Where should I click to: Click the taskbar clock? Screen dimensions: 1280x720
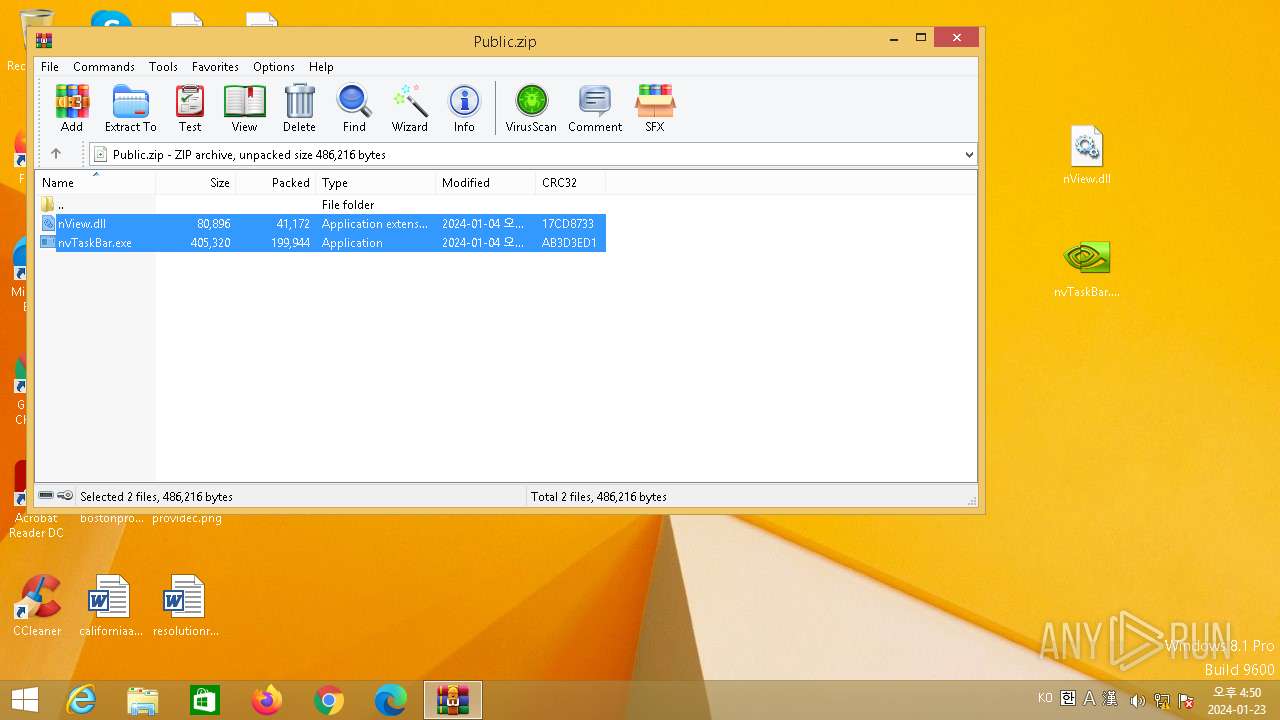click(x=1235, y=701)
